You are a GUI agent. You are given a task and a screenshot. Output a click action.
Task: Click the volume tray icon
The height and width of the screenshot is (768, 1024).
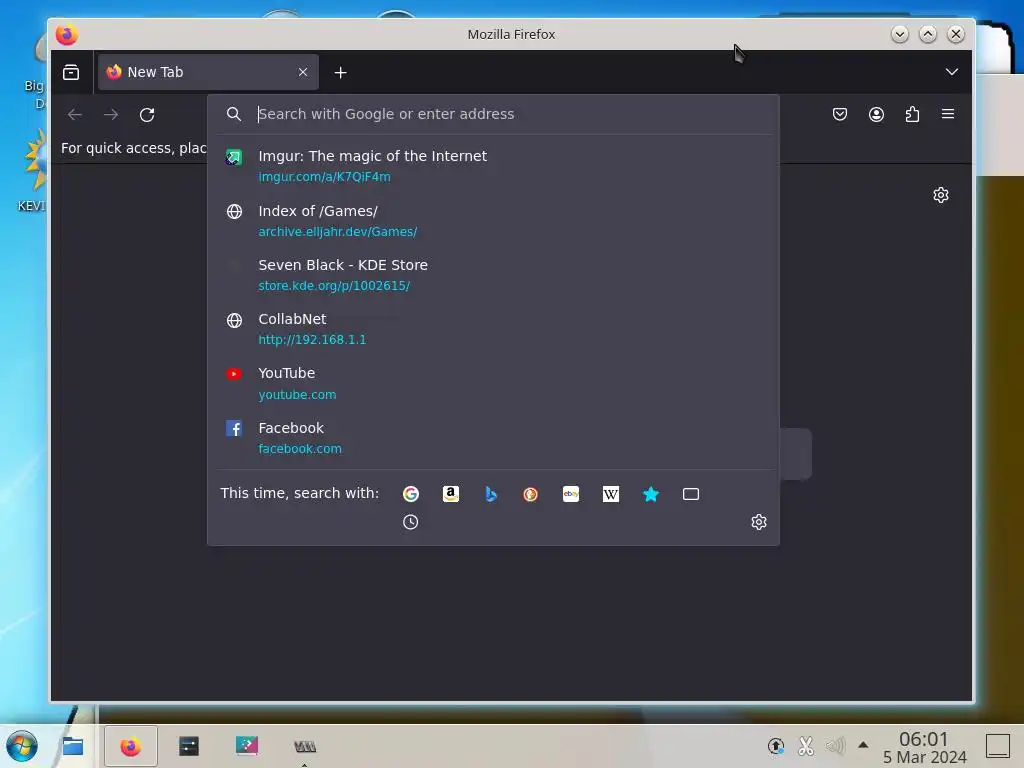835,746
